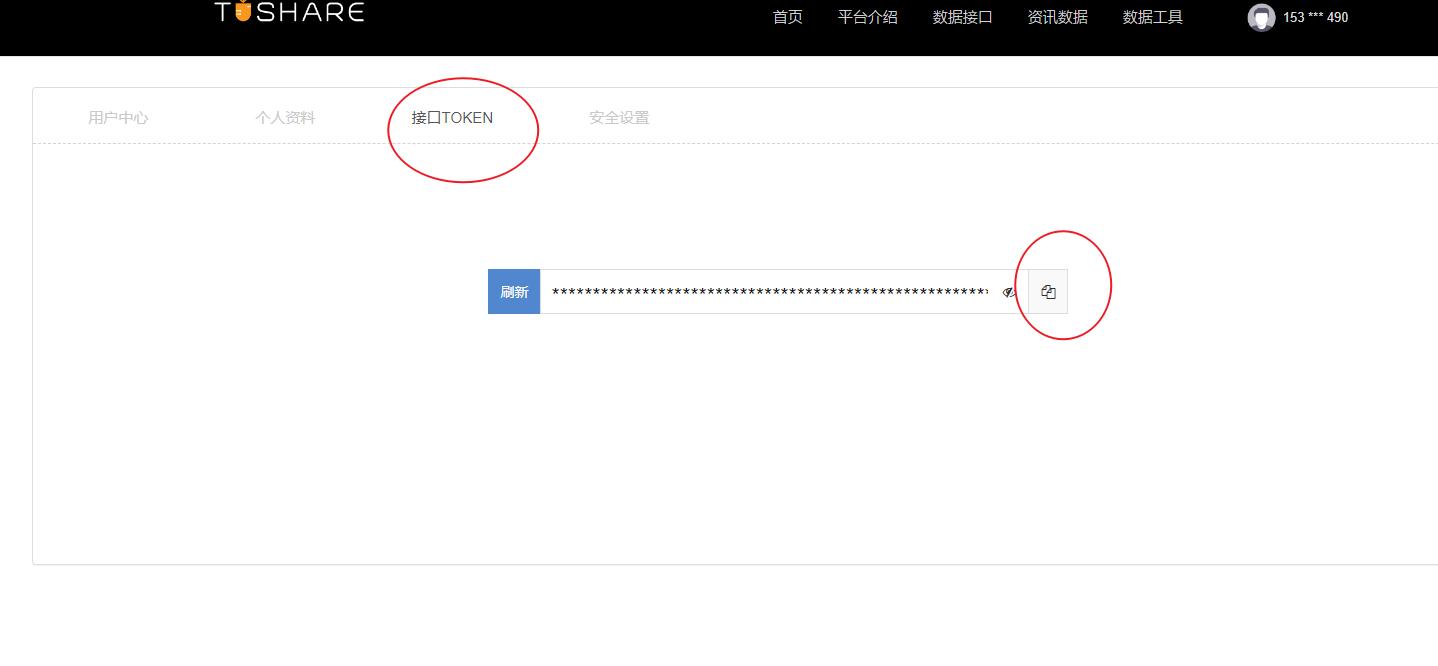
Task: Select the 安全设置 tab
Action: (x=619, y=117)
